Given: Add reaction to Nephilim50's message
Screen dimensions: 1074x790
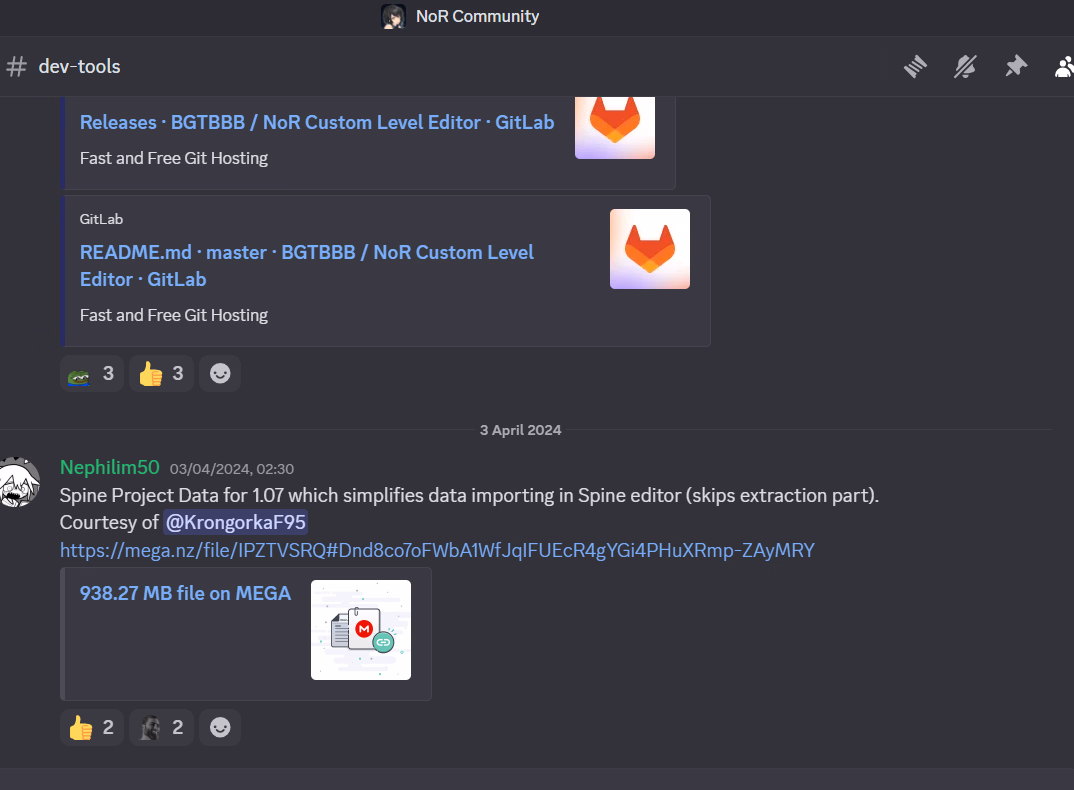Looking at the screenshot, I should [x=220, y=728].
